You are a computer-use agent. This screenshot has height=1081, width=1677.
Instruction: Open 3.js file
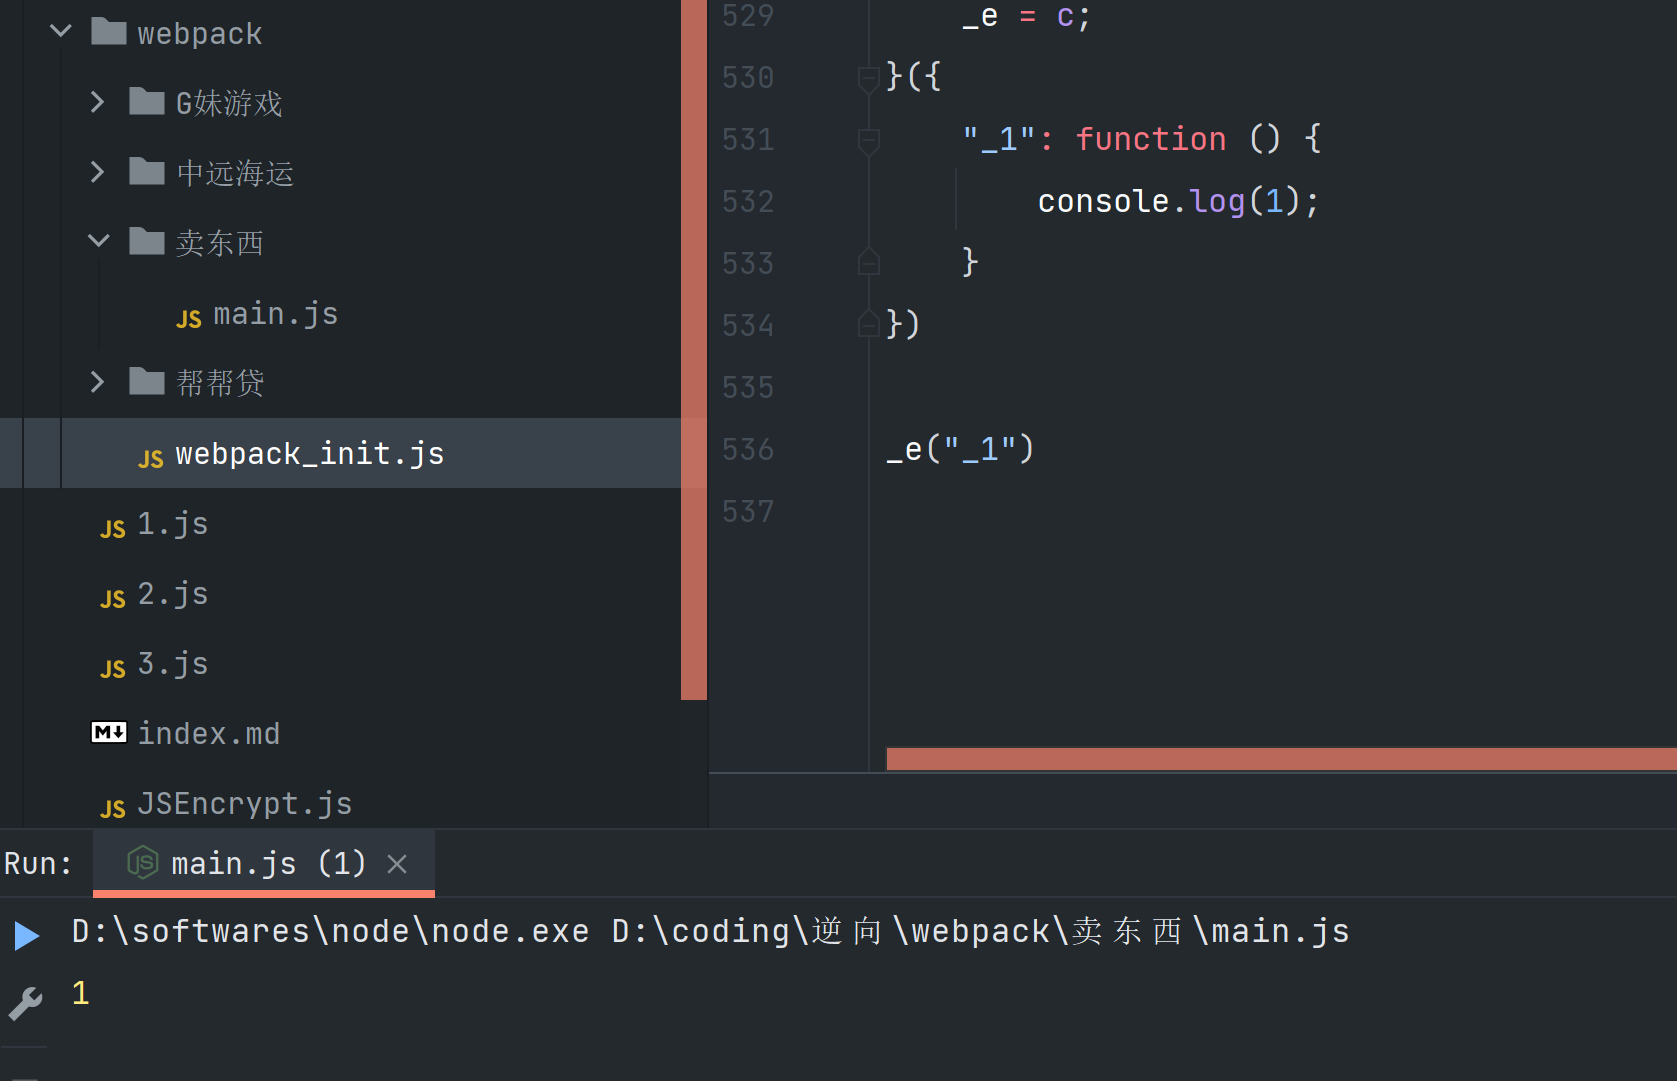coord(173,664)
